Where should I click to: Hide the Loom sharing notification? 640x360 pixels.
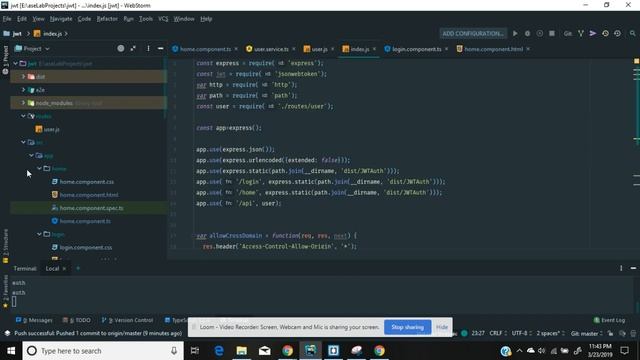pyautogui.click(x=442, y=327)
